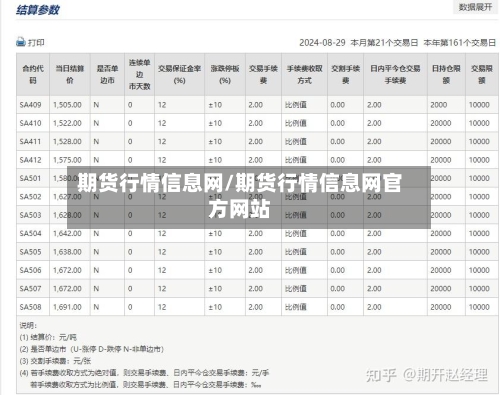Image resolution: width=500 pixels, height=395 pixels.
Task: Click settlement price 1,575.00
Action: click(67, 160)
